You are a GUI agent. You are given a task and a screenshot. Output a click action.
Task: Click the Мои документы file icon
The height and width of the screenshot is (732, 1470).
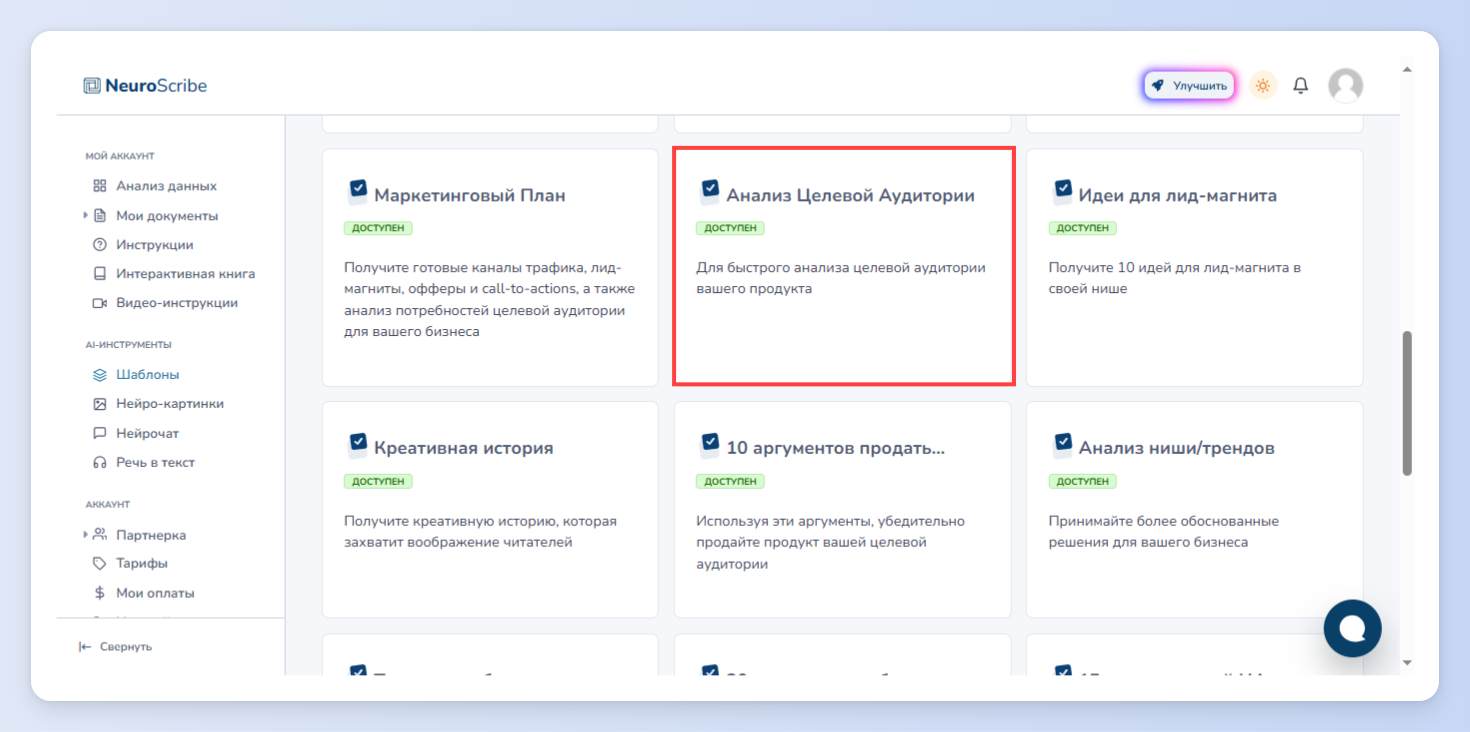click(99, 216)
